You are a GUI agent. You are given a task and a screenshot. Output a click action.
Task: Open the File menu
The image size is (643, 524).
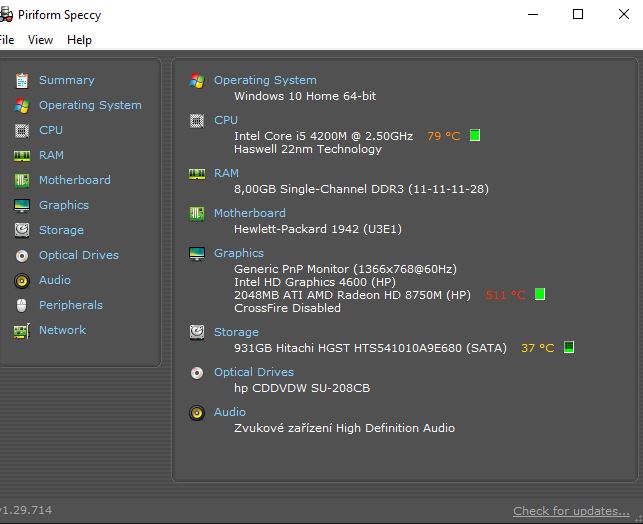coord(7,40)
